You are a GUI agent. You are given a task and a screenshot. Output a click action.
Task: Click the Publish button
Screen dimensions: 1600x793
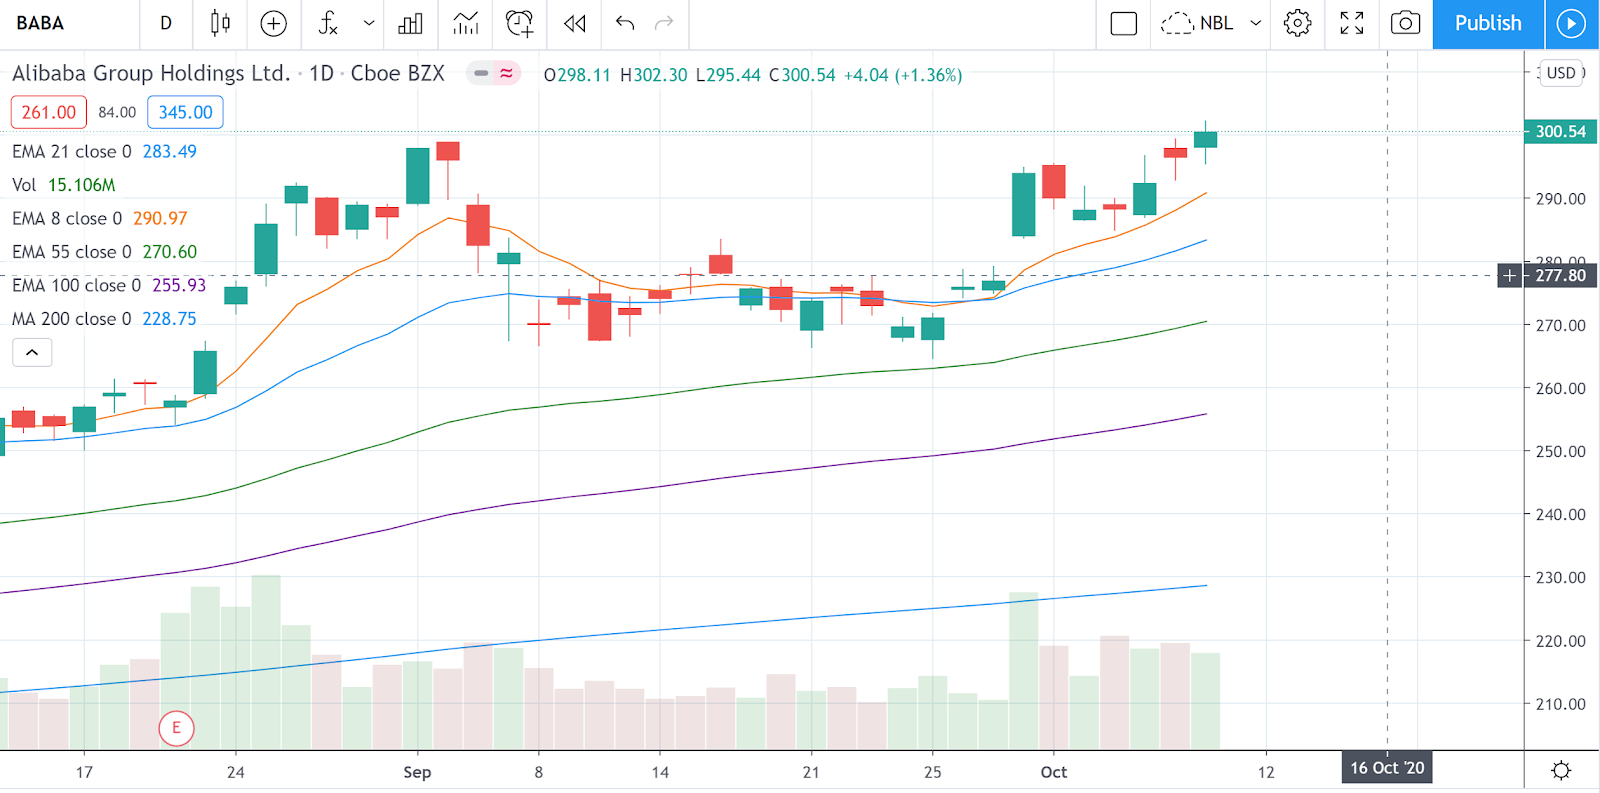[1488, 23]
